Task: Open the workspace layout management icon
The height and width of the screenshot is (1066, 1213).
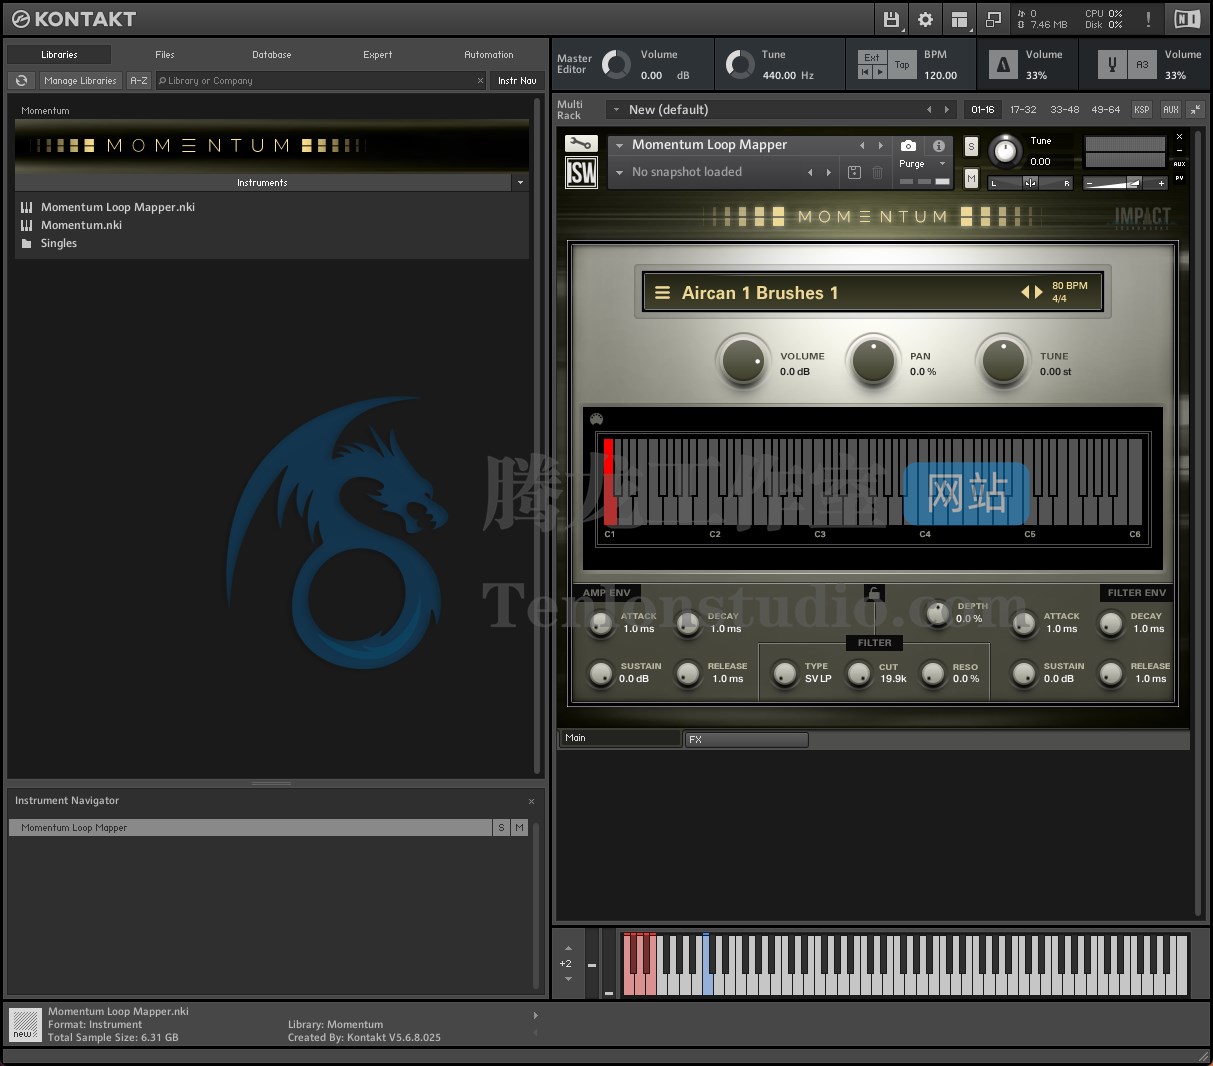Action: click(x=959, y=19)
